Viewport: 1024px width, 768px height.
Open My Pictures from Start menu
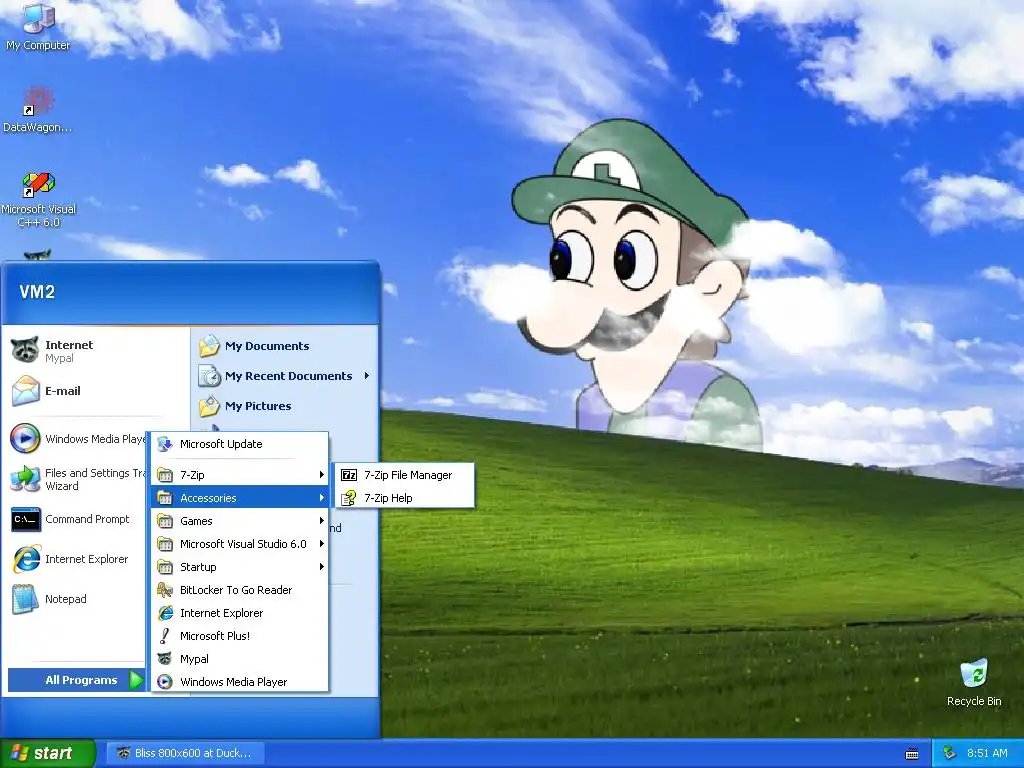pos(285,406)
